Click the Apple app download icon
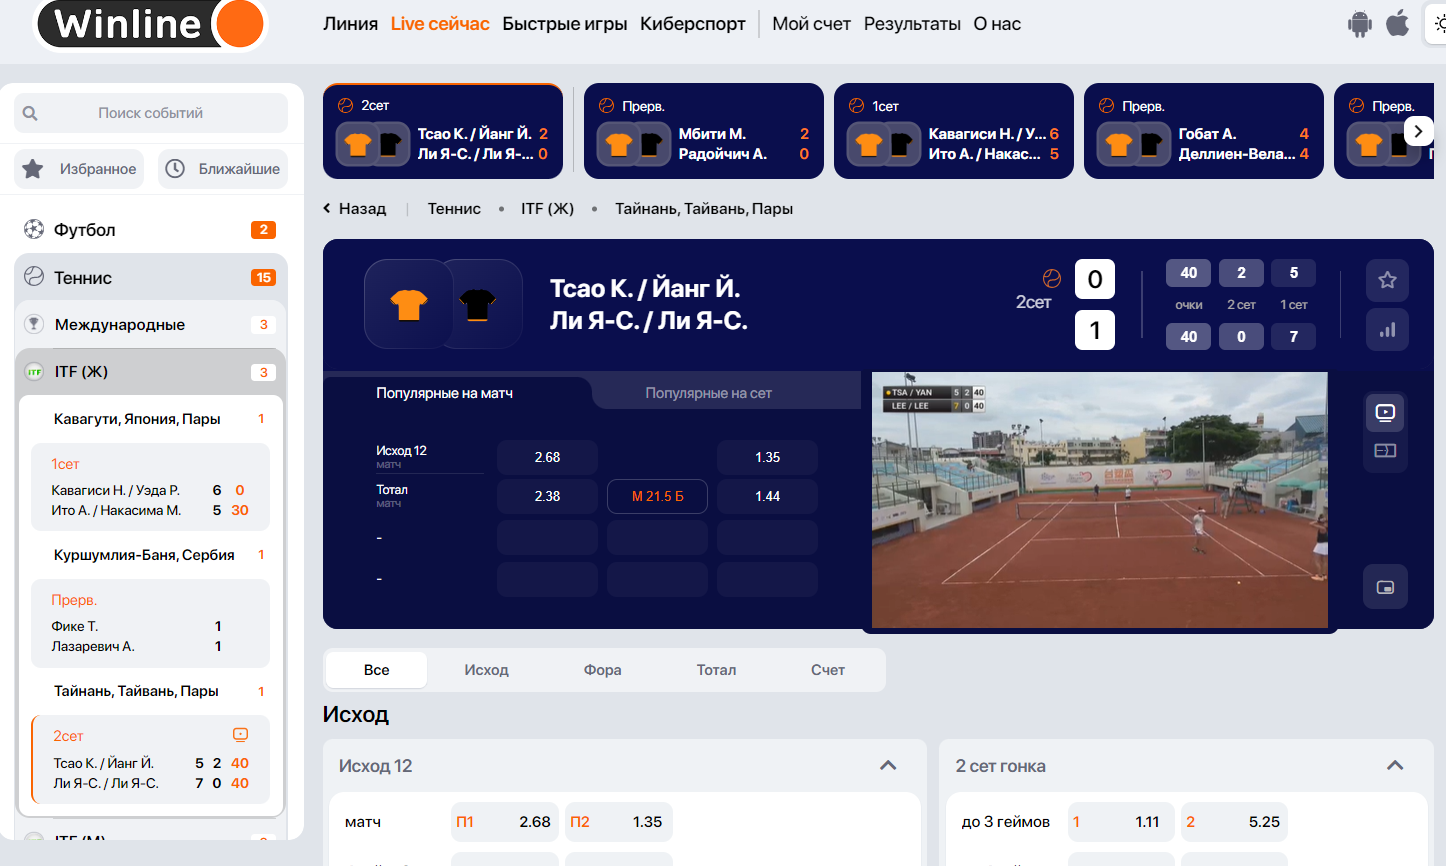This screenshot has width=1446, height=866. [1397, 23]
